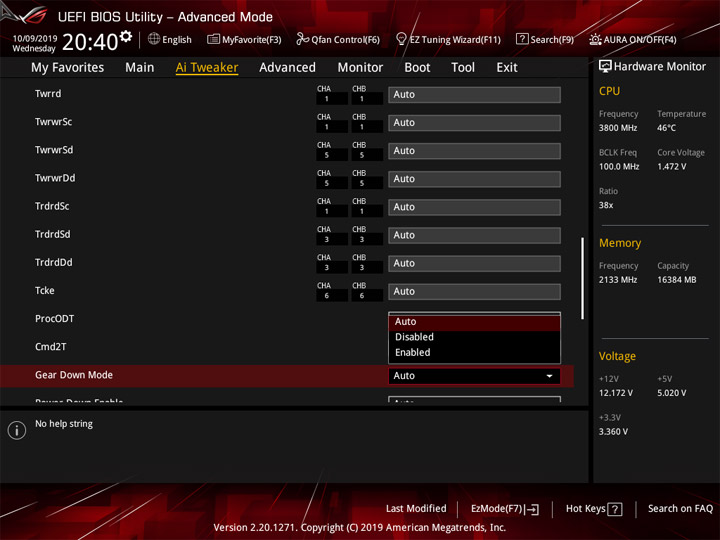Screen dimensions: 720x540
Task: Click the Hot Keys question mark icon
Action: click(x=615, y=509)
